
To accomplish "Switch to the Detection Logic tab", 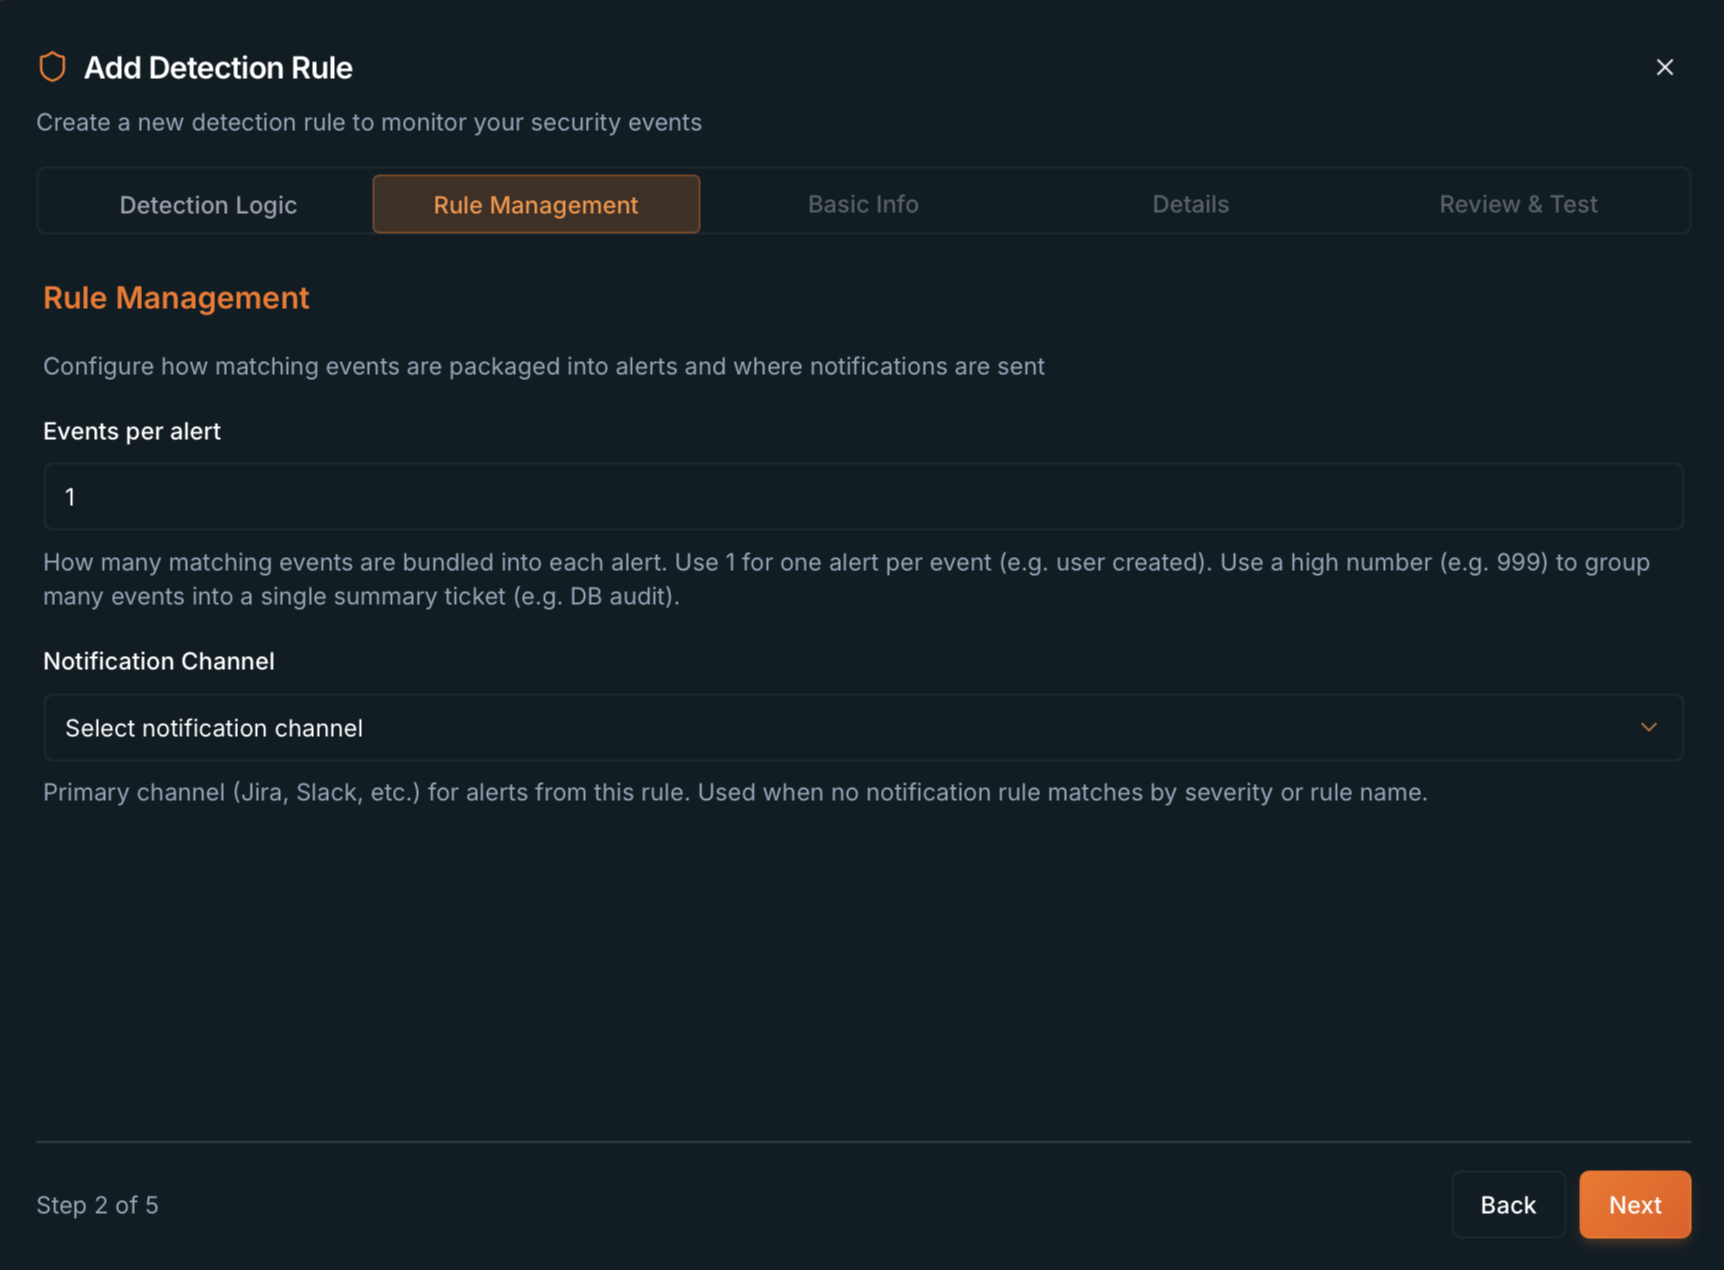I will point(208,204).
